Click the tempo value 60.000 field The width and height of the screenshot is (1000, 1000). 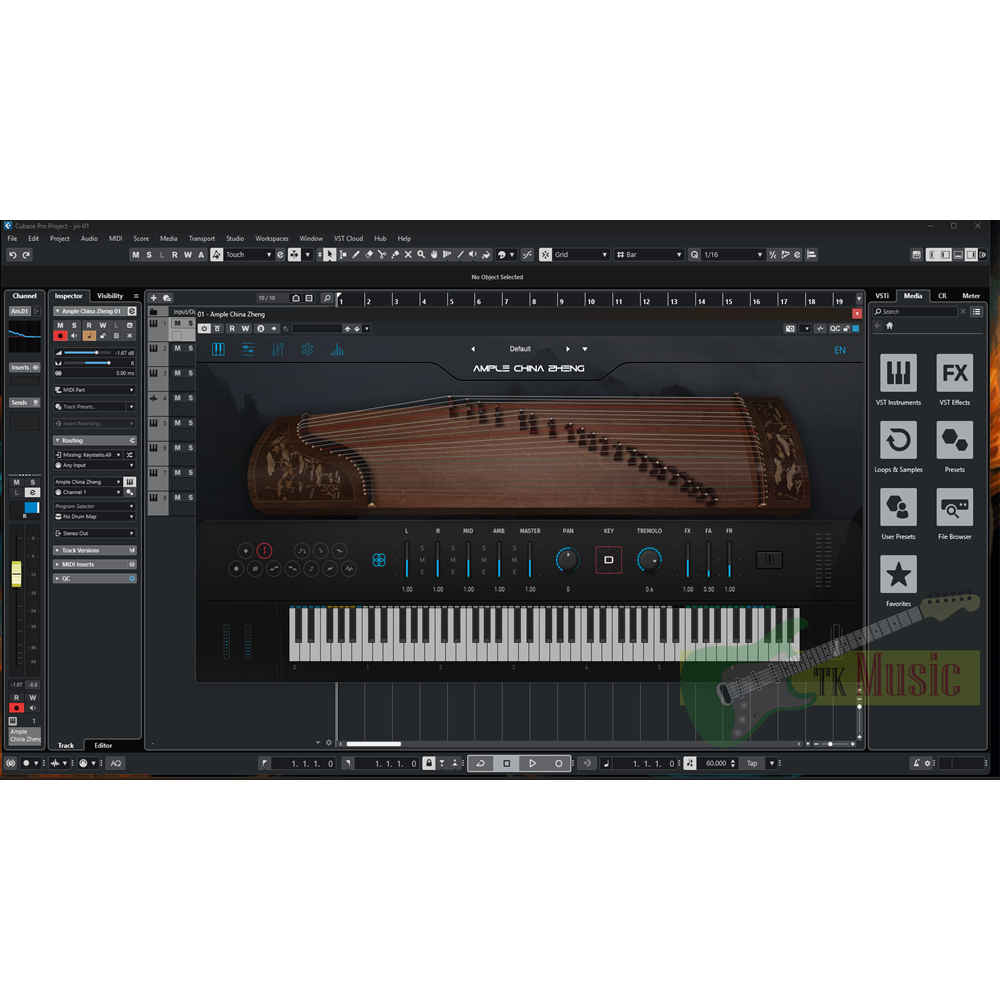(x=716, y=763)
